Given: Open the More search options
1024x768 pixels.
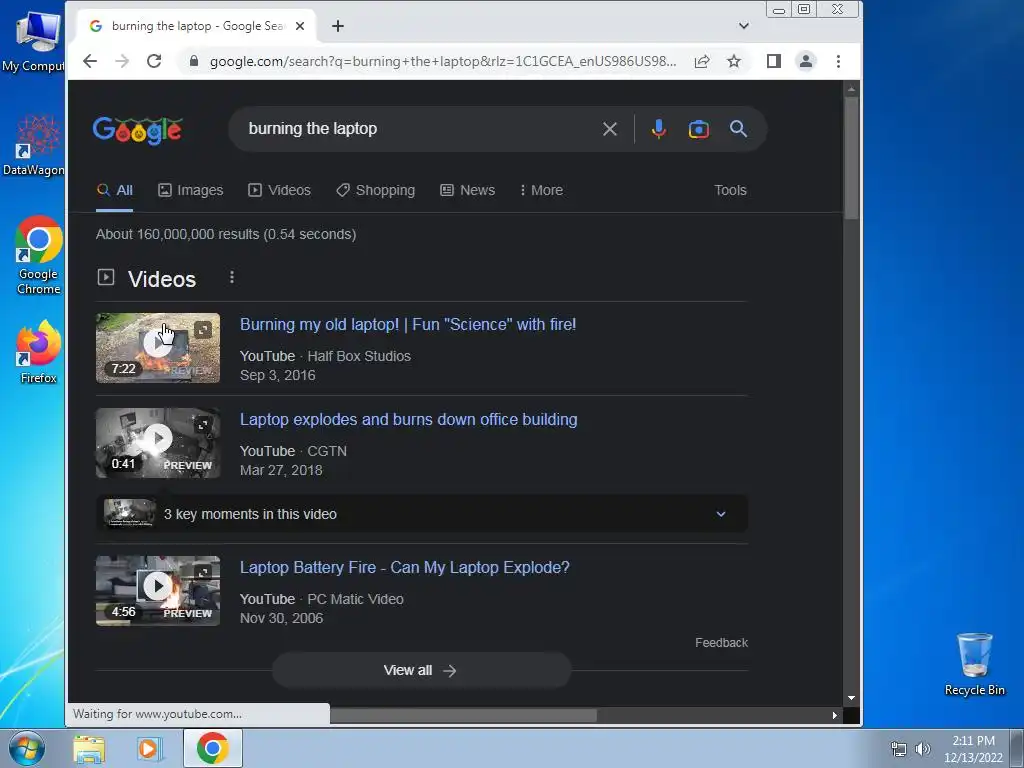Looking at the screenshot, I should click(541, 190).
